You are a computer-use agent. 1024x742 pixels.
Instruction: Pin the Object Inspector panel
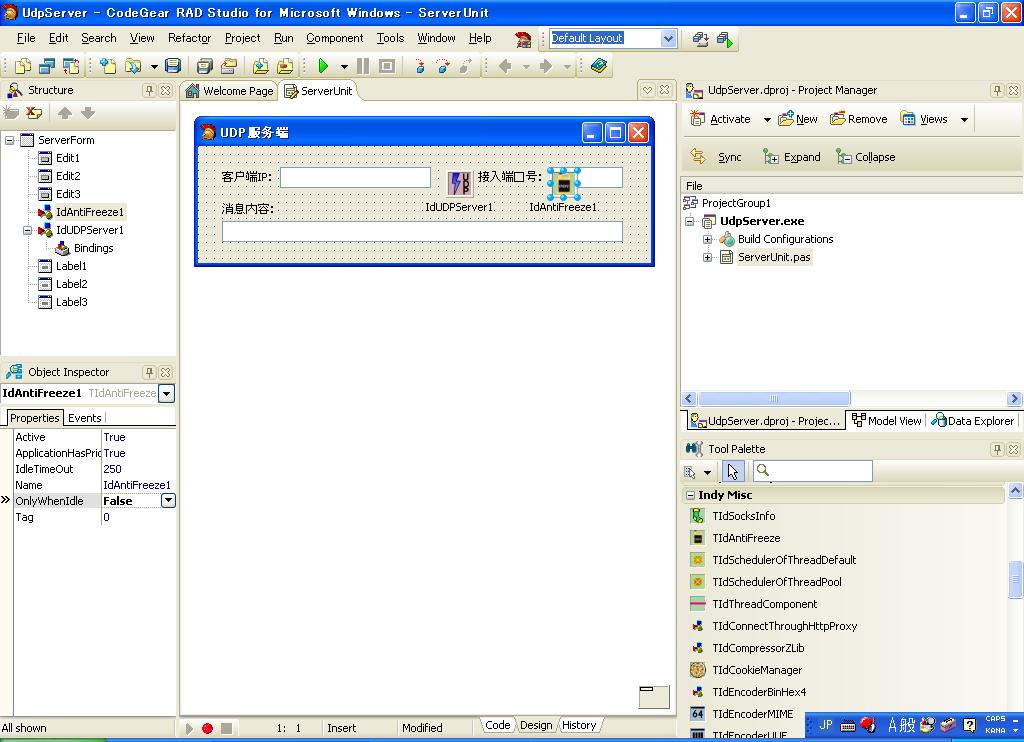(149, 372)
